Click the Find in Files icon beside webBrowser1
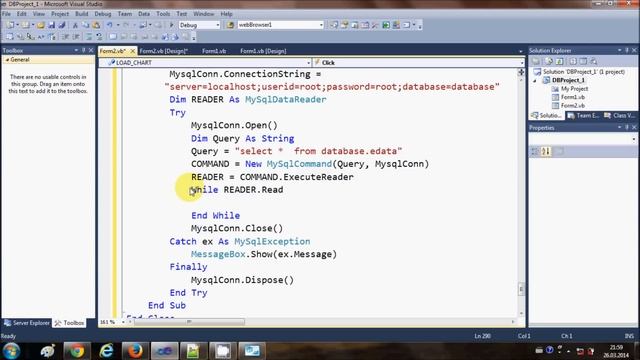This screenshot has width=640, height=360. tap(230, 25)
